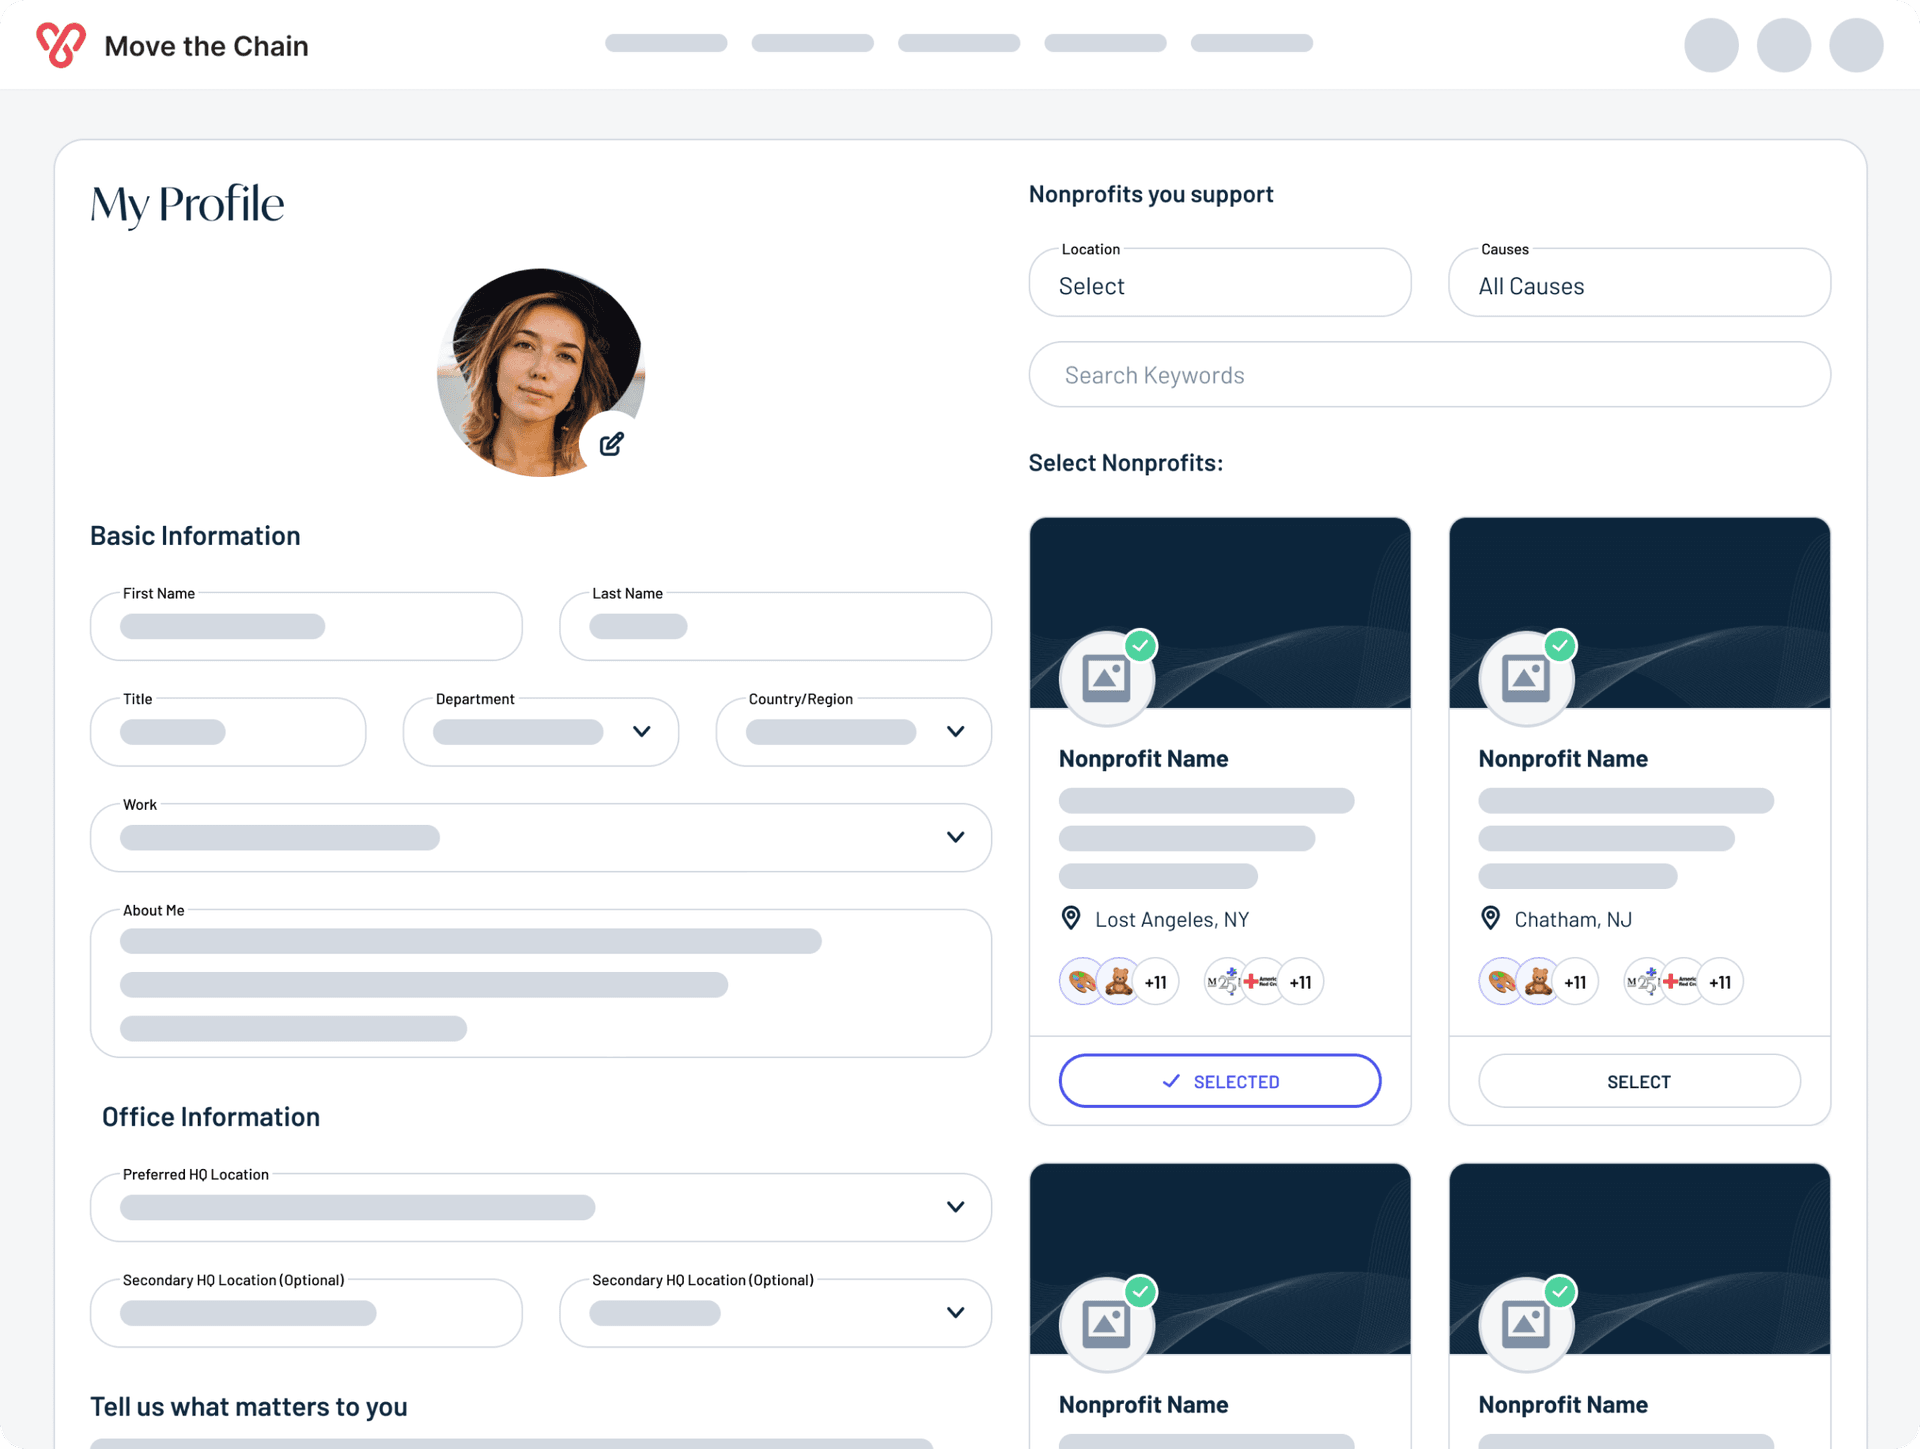Click the profile photo of the woman
The image size is (1920, 1449).
541,372
